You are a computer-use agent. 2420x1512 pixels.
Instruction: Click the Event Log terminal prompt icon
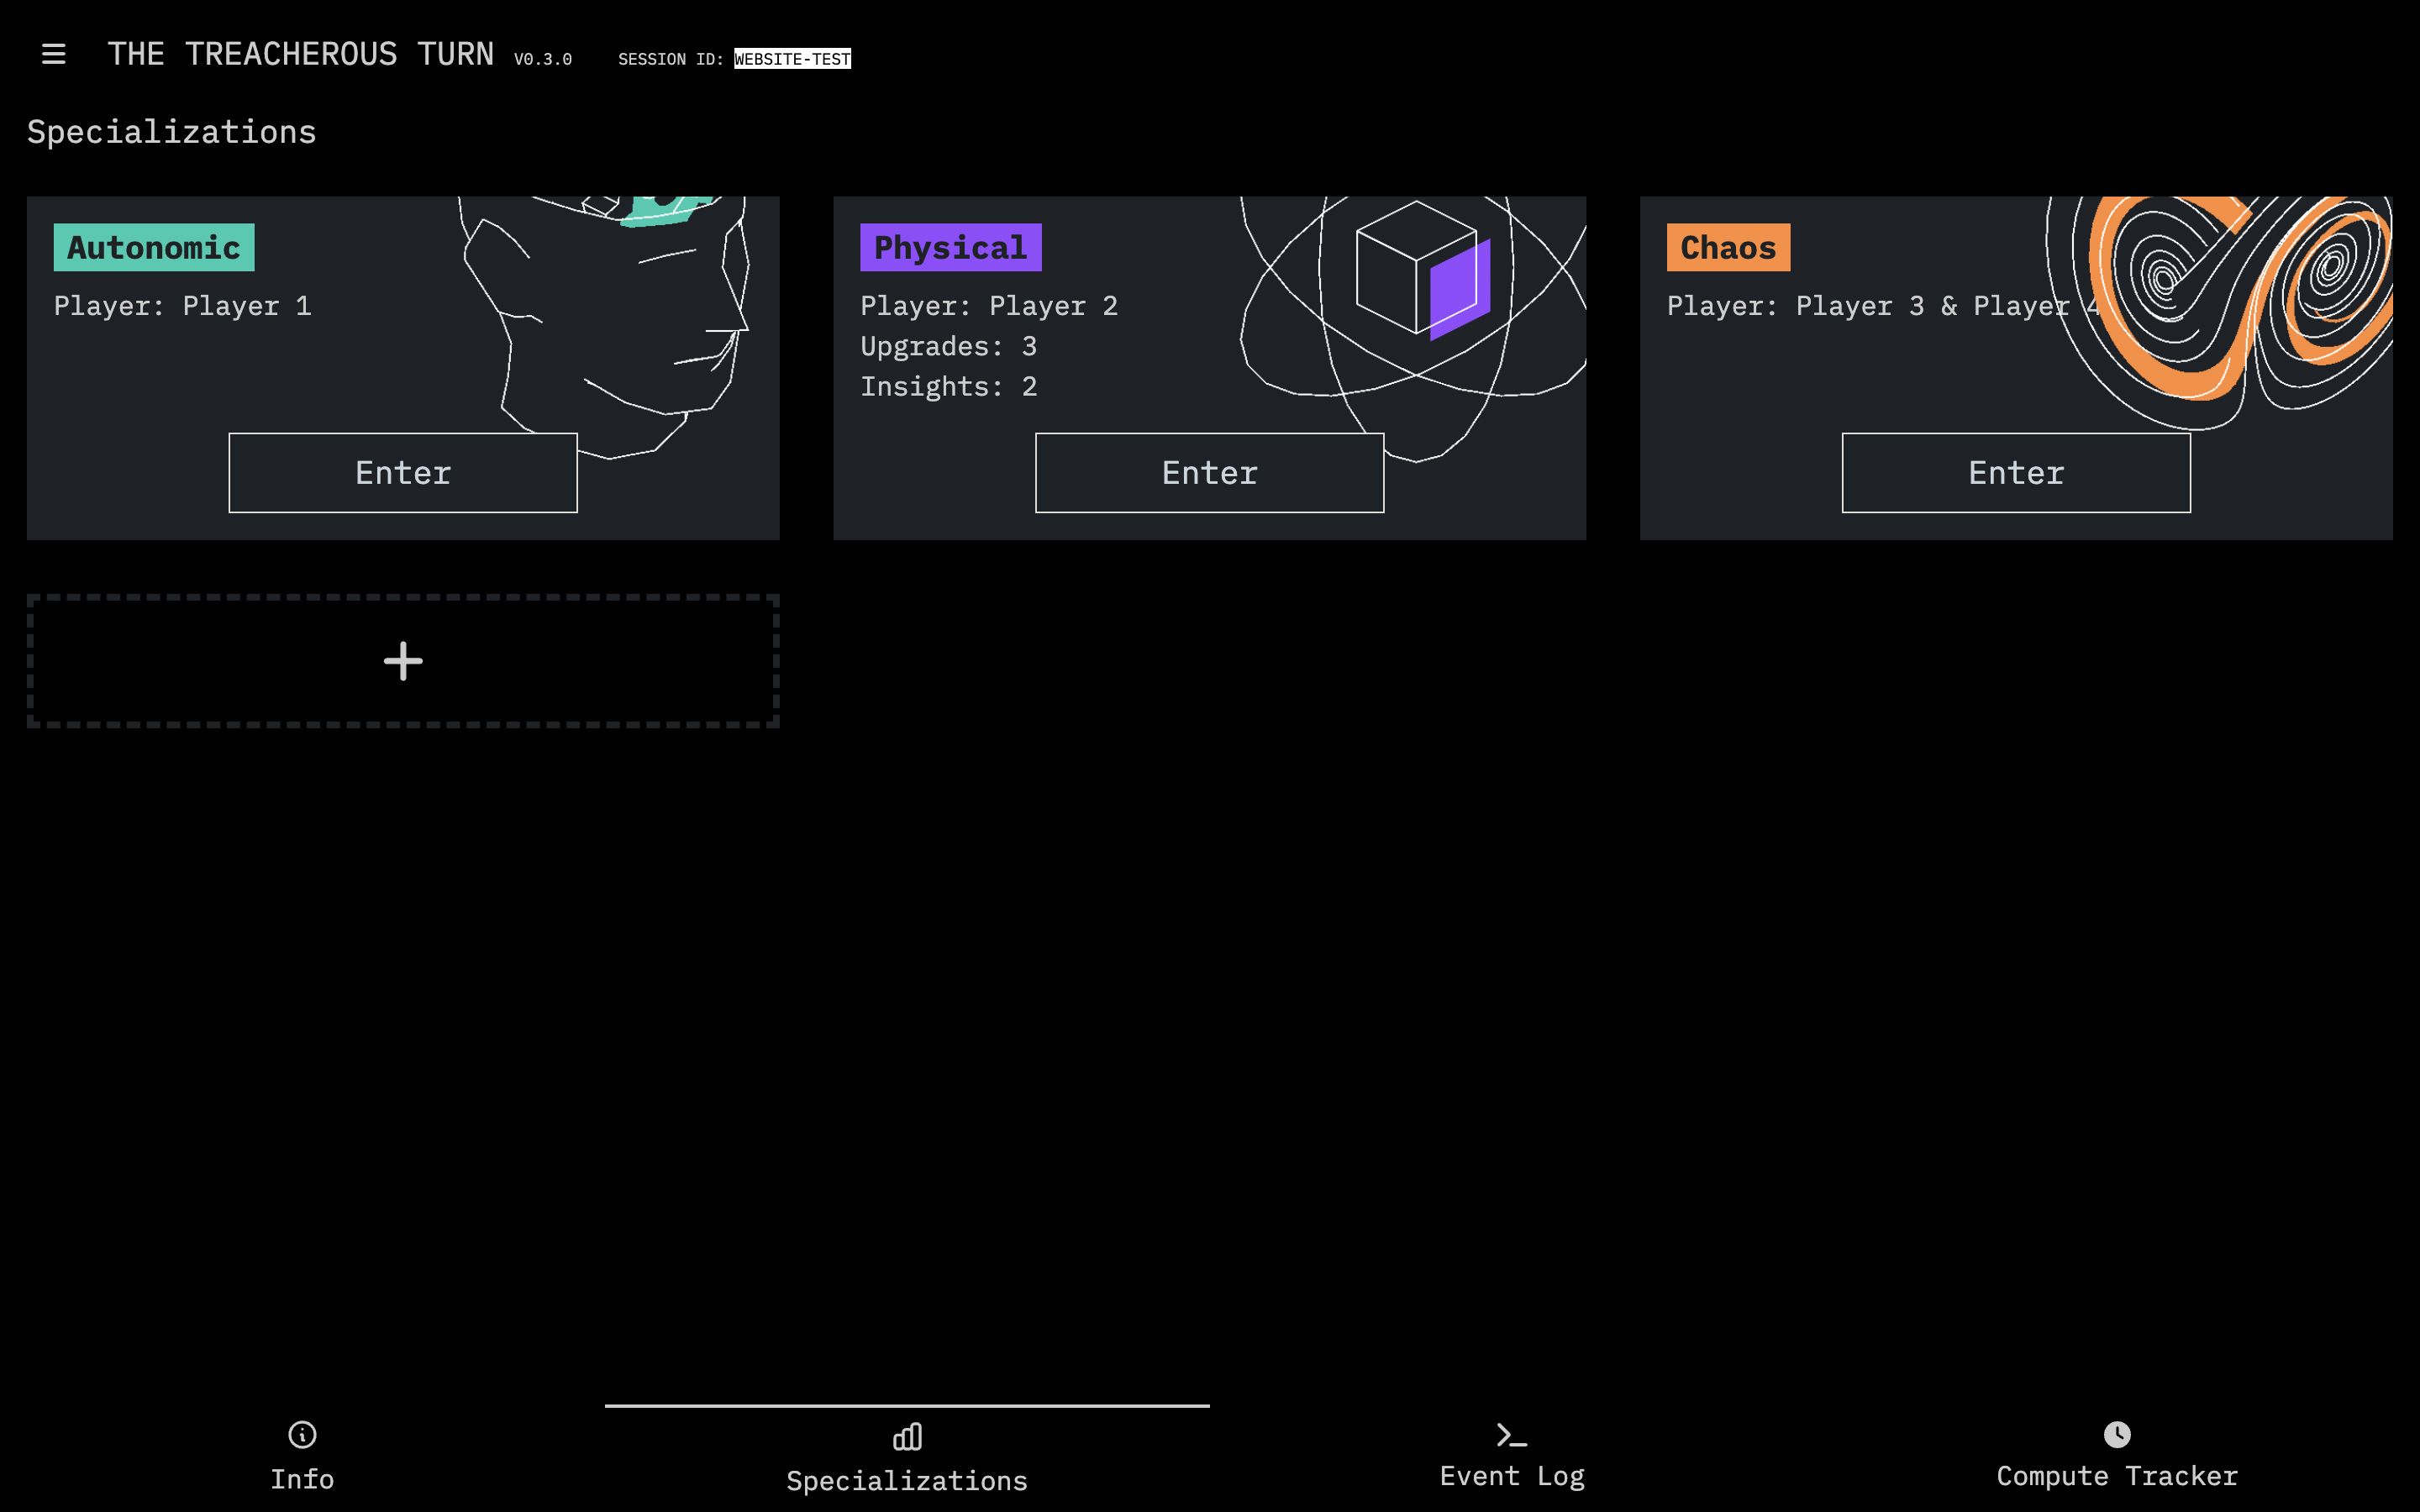(x=1511, y=1435)
